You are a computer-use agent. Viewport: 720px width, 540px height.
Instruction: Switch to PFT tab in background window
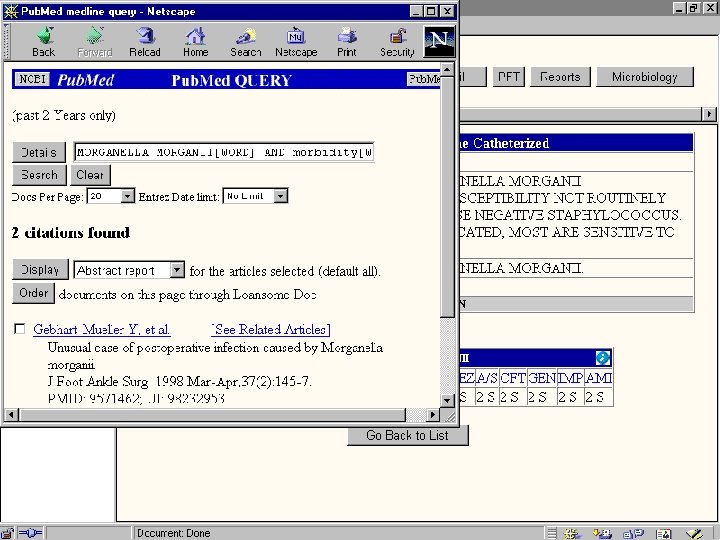[x=509, y=77]
